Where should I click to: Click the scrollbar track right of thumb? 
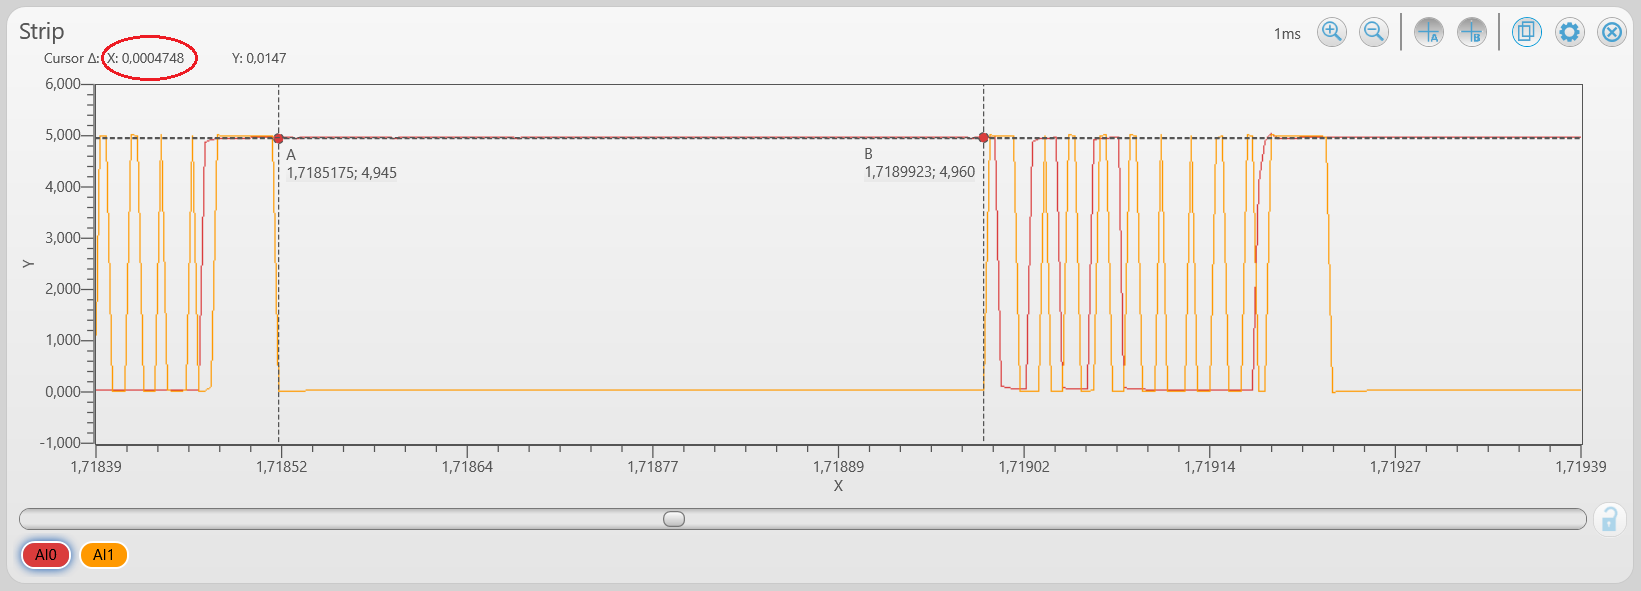pos(1100,519)
